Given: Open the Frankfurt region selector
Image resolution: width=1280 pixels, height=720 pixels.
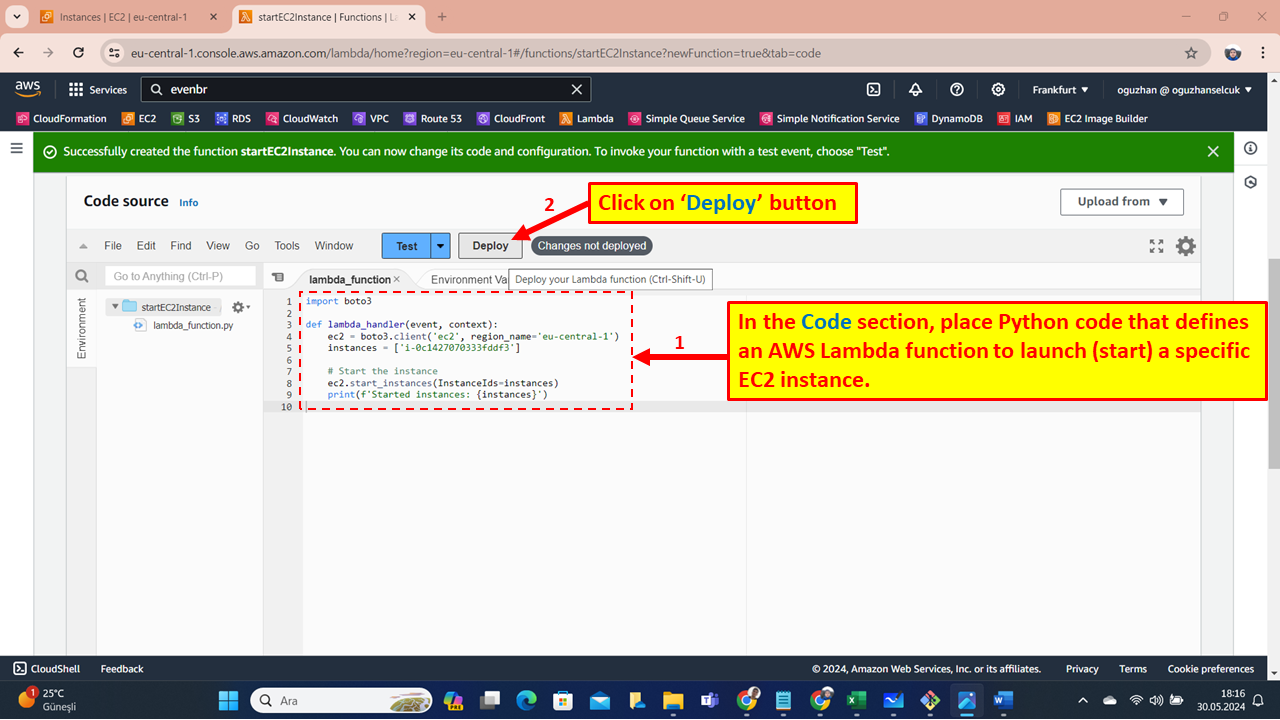Looking at the screenshot, I should point(1060,89).
